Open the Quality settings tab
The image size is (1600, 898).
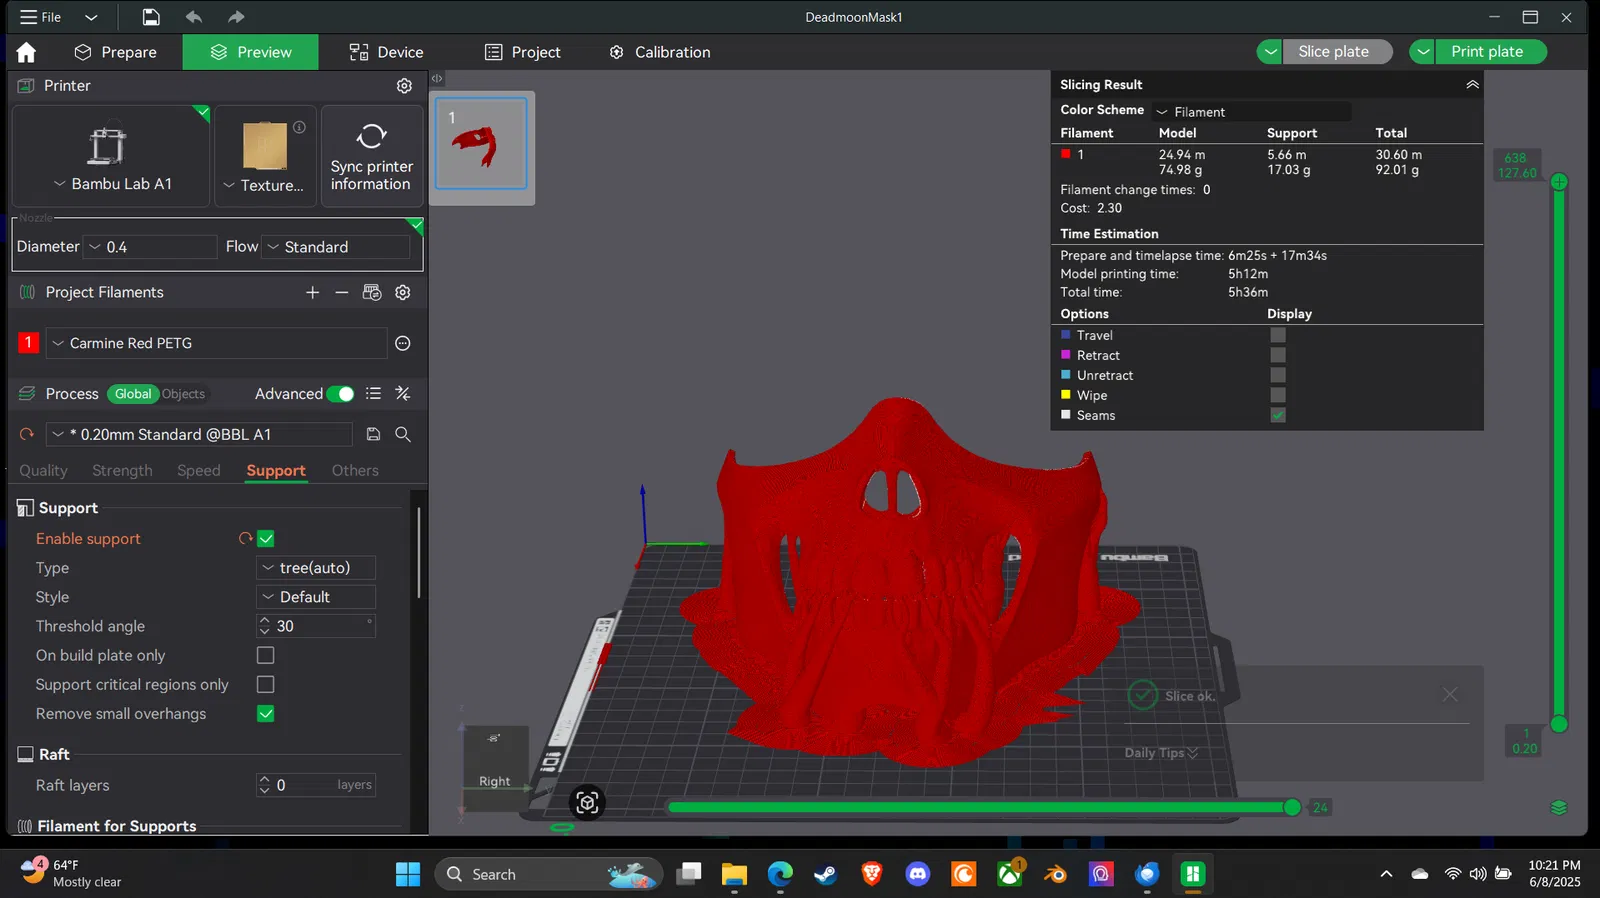click(43, 470)
